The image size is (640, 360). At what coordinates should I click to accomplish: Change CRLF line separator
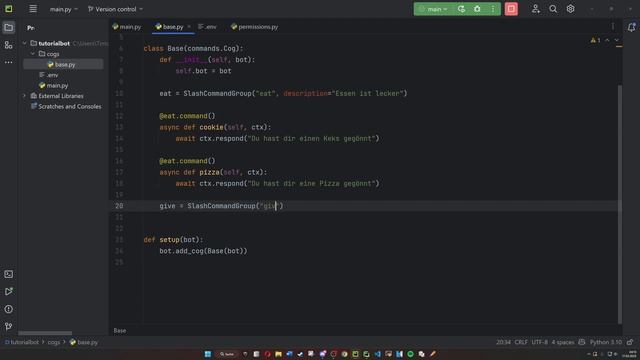pyautogui.click(x=521, y=342)
